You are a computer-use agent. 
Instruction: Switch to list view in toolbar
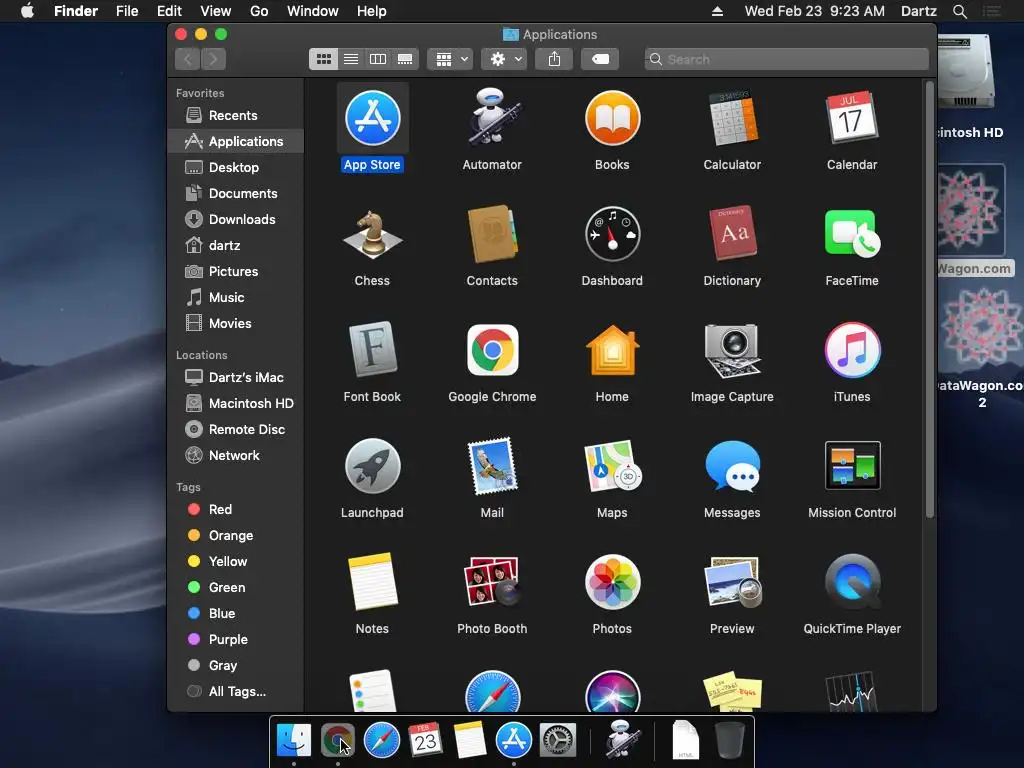351,59
